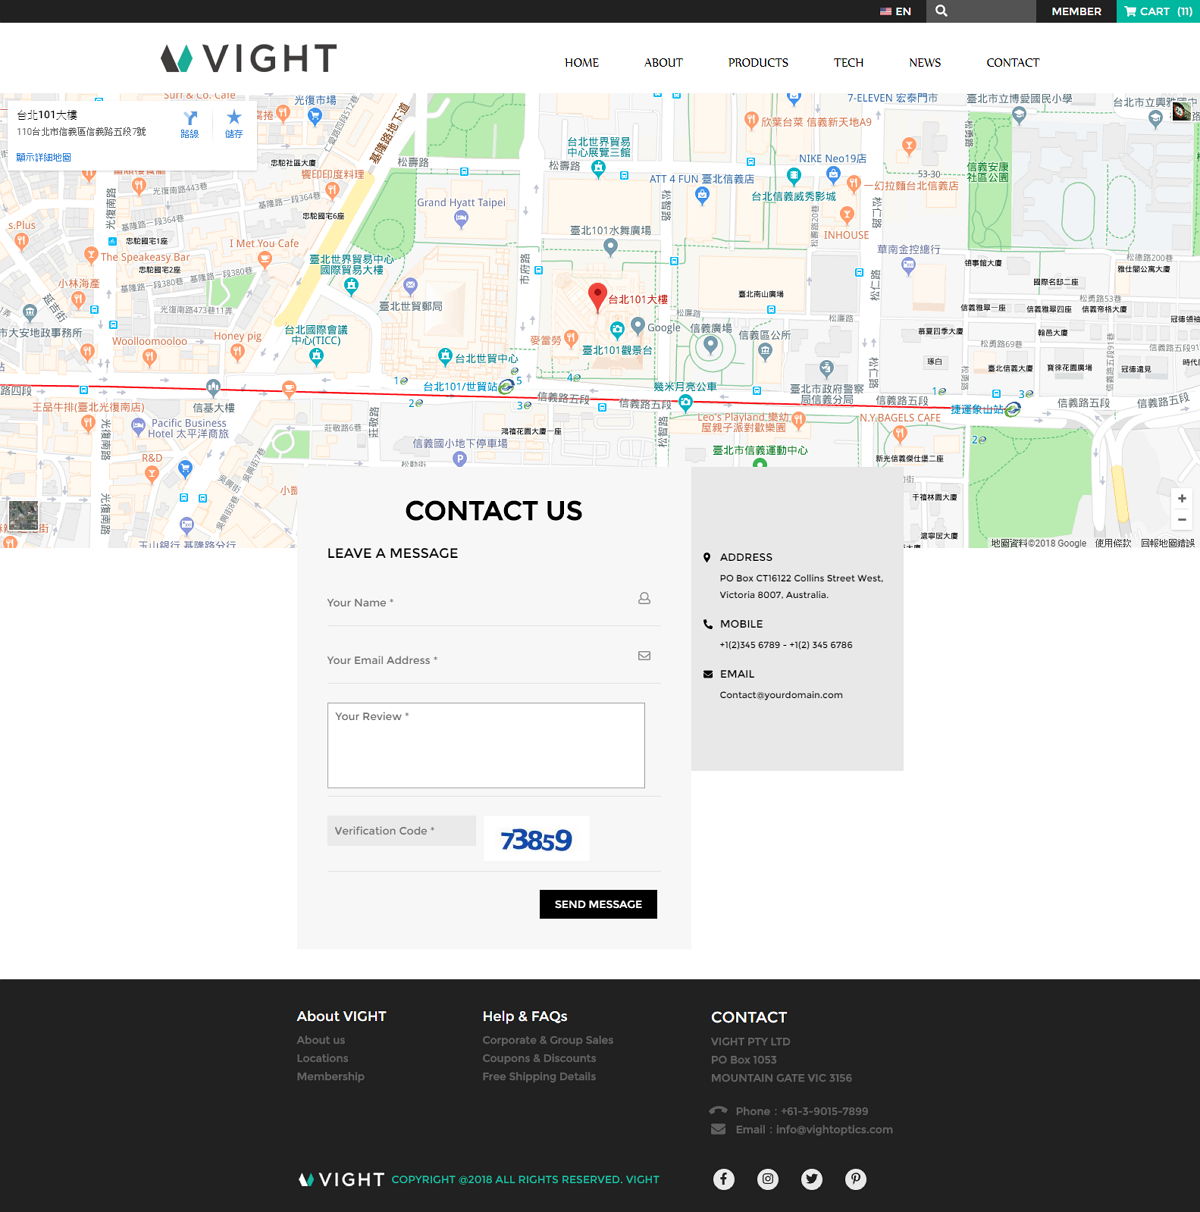
Task: Switch map to satellite view thumbnail
Action: (x=23, y=516)
